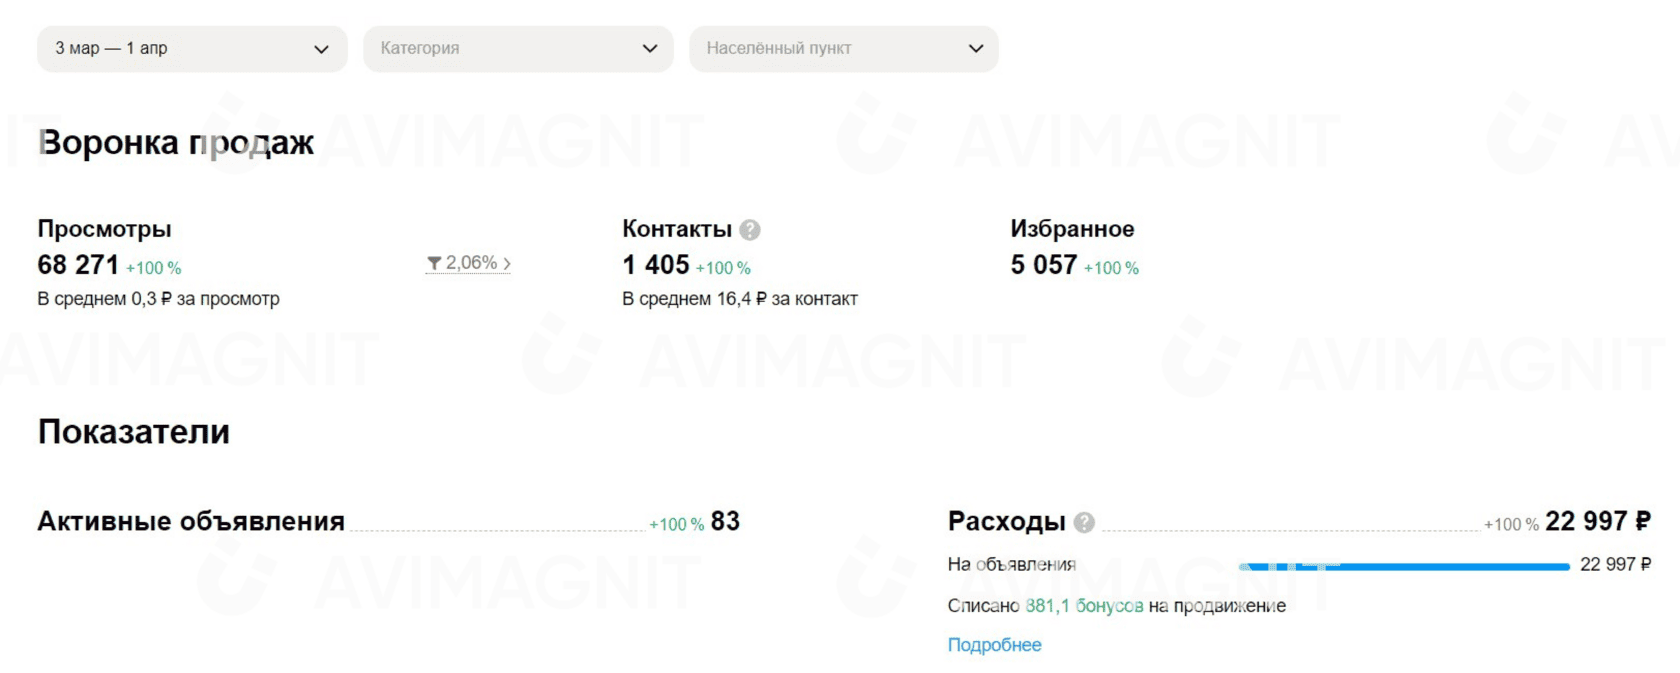1680x673 pixels.
Task: Expand the Категория dropdown
Action: point(518,47)
